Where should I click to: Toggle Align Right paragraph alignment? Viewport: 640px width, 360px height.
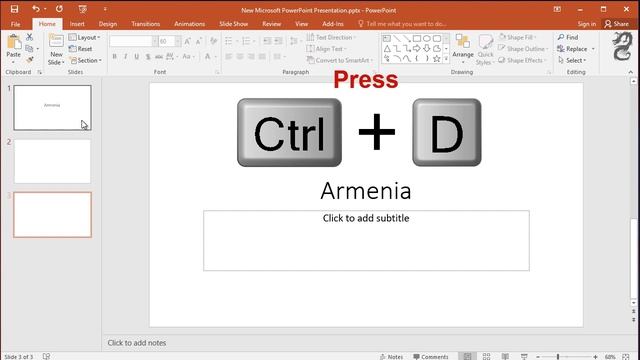251,56
